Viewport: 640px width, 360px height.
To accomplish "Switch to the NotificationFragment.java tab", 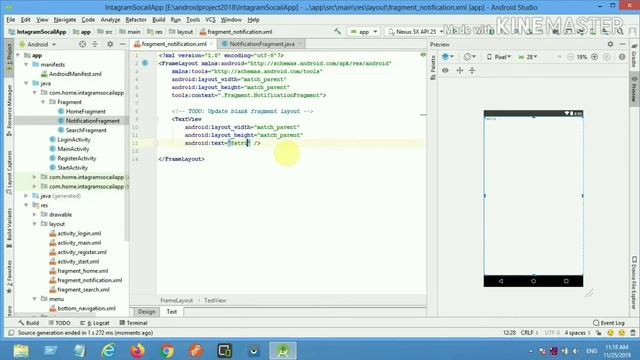I will coord(262,44).
